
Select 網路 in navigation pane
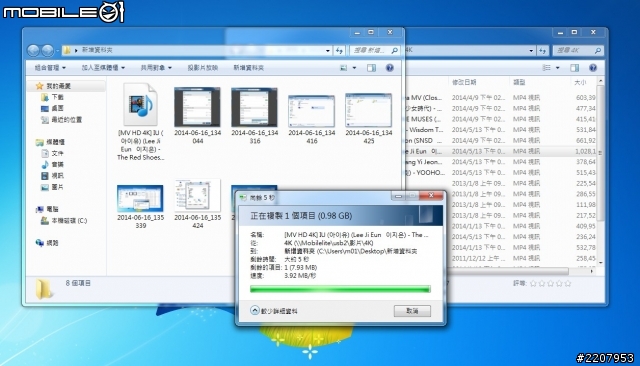click(x=52, y=243)
